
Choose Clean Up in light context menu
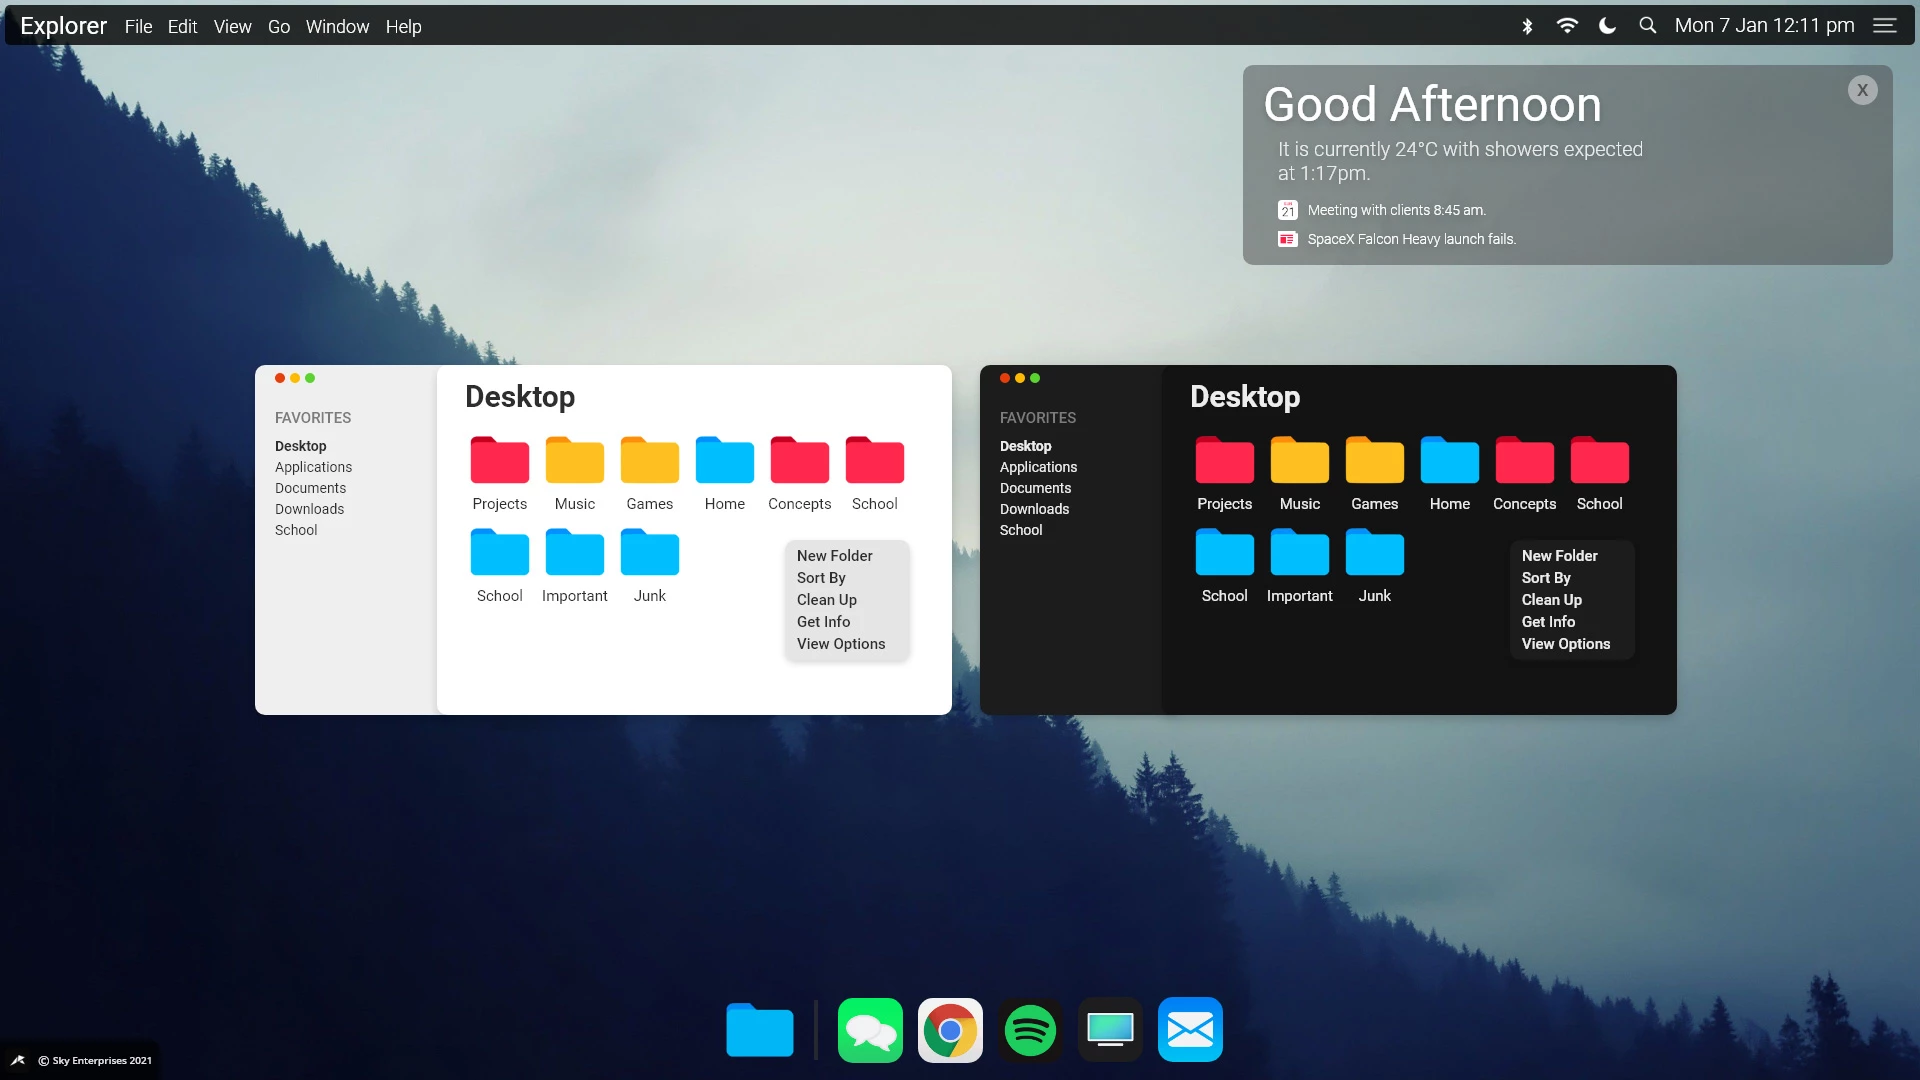pos(826,600)
